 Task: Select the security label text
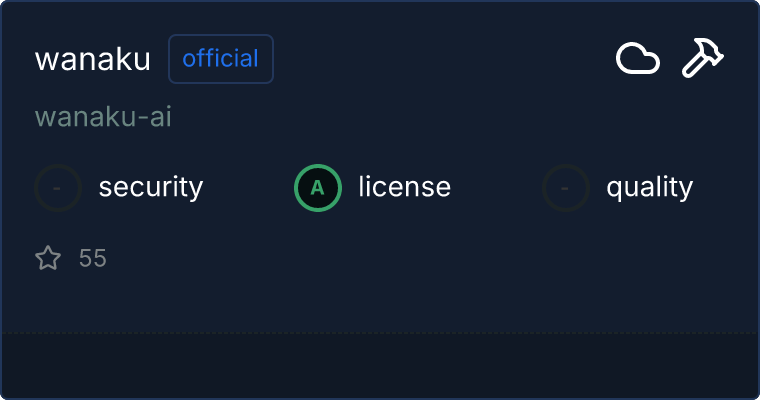click(x=151, y=188)
